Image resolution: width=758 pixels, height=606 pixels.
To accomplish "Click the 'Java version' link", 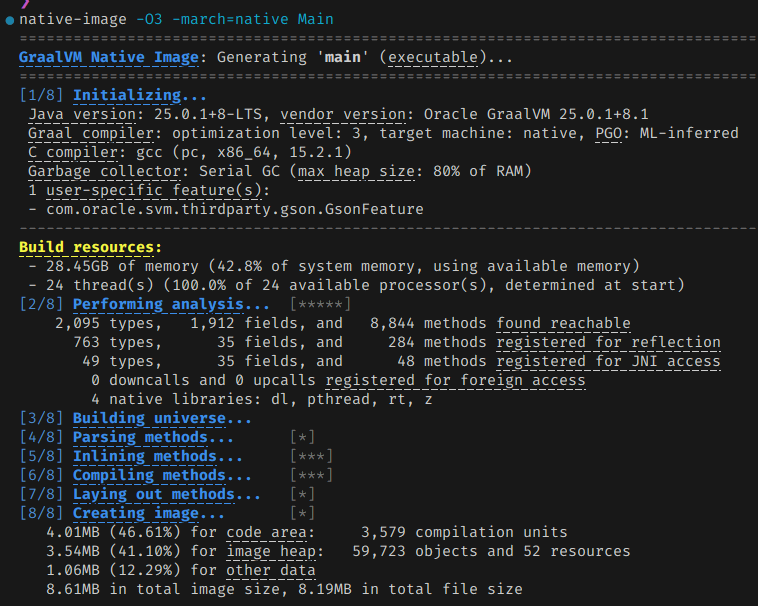I will pyautogui.click(x=78, y=114).
